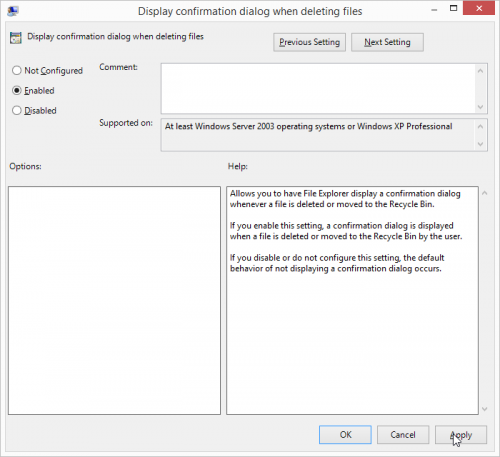Click the Supported on scroll up arrow
The image size is (500, 457).
tap(480, 126)
